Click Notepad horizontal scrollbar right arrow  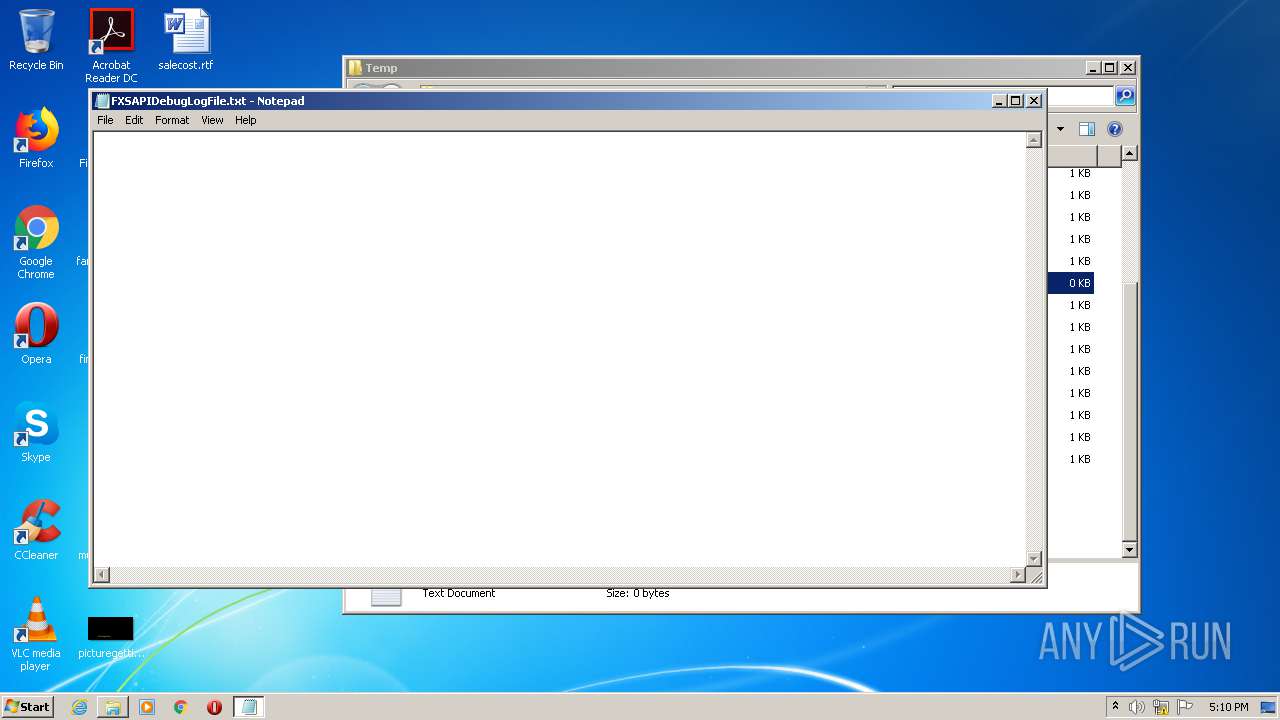coord(1018,575)
